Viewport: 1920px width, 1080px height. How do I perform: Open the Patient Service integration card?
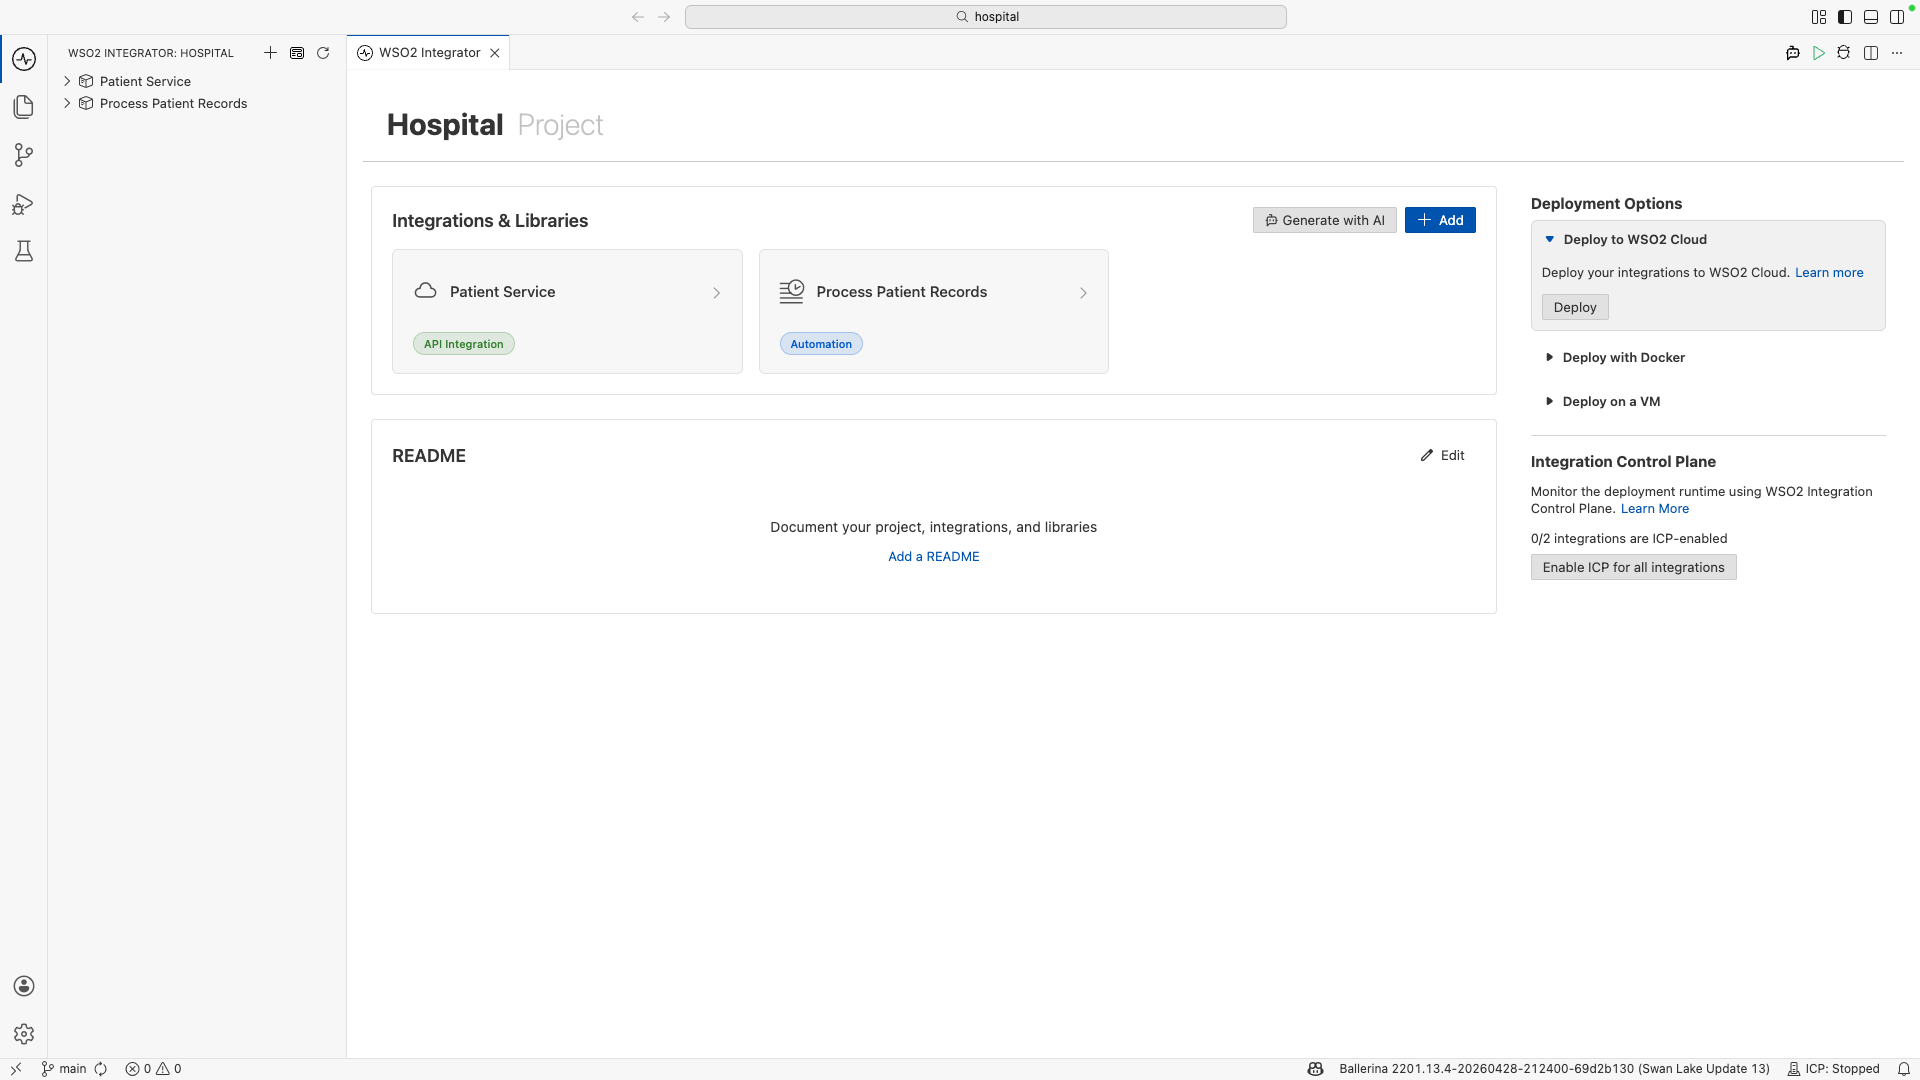(x=567, y=311)
